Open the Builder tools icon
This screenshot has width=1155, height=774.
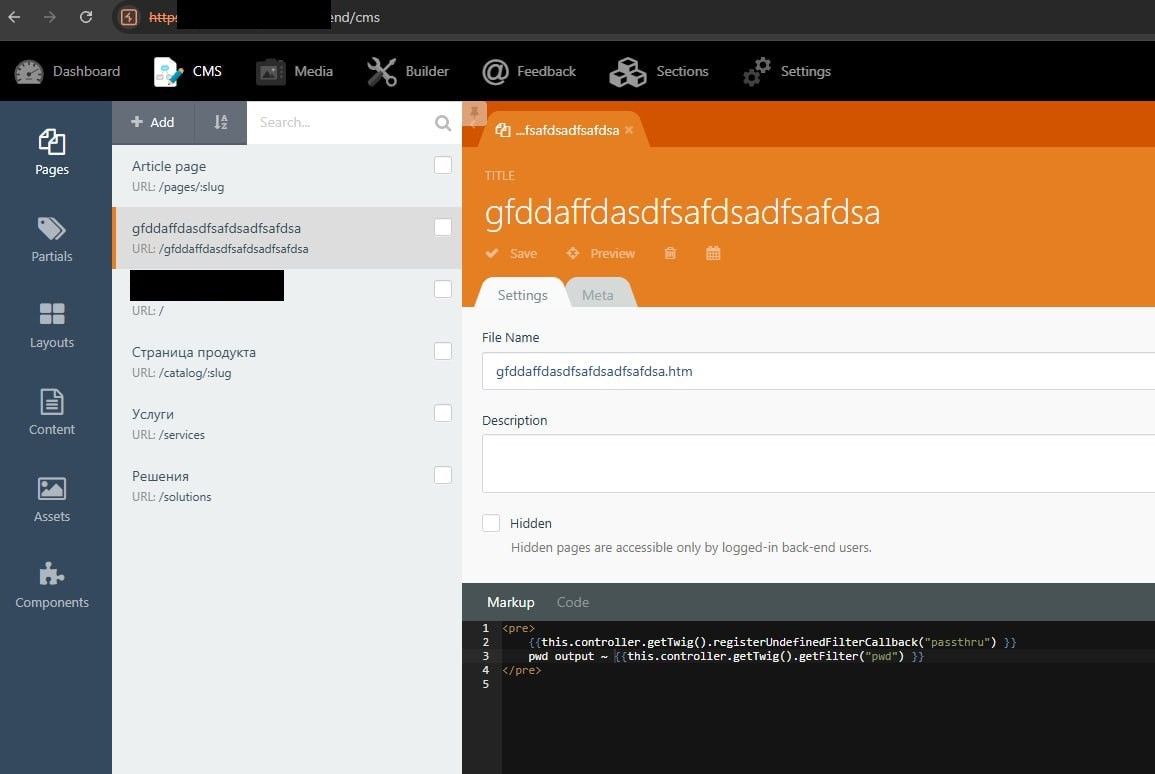(x=382, y=71)
